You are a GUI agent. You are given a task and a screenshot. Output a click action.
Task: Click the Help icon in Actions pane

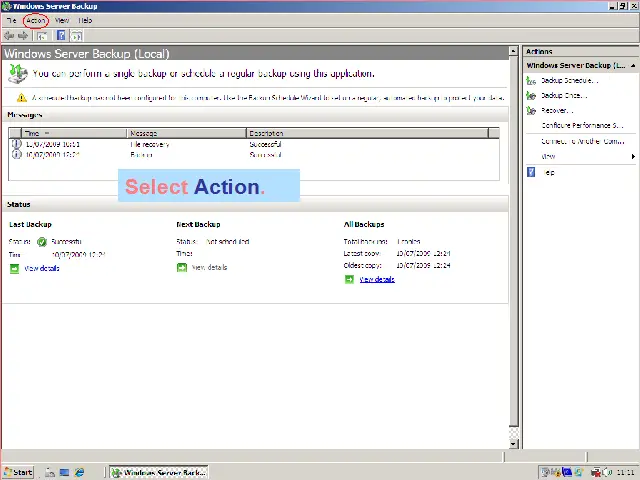[x=531, y=172]
